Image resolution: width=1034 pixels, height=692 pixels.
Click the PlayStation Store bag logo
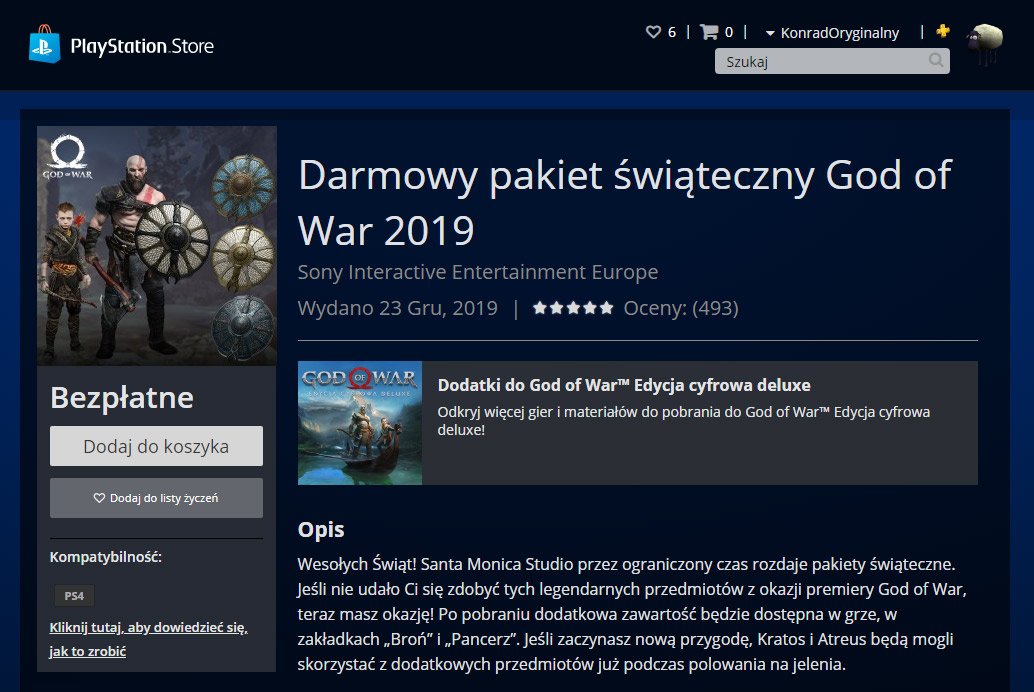click(44, 44)
